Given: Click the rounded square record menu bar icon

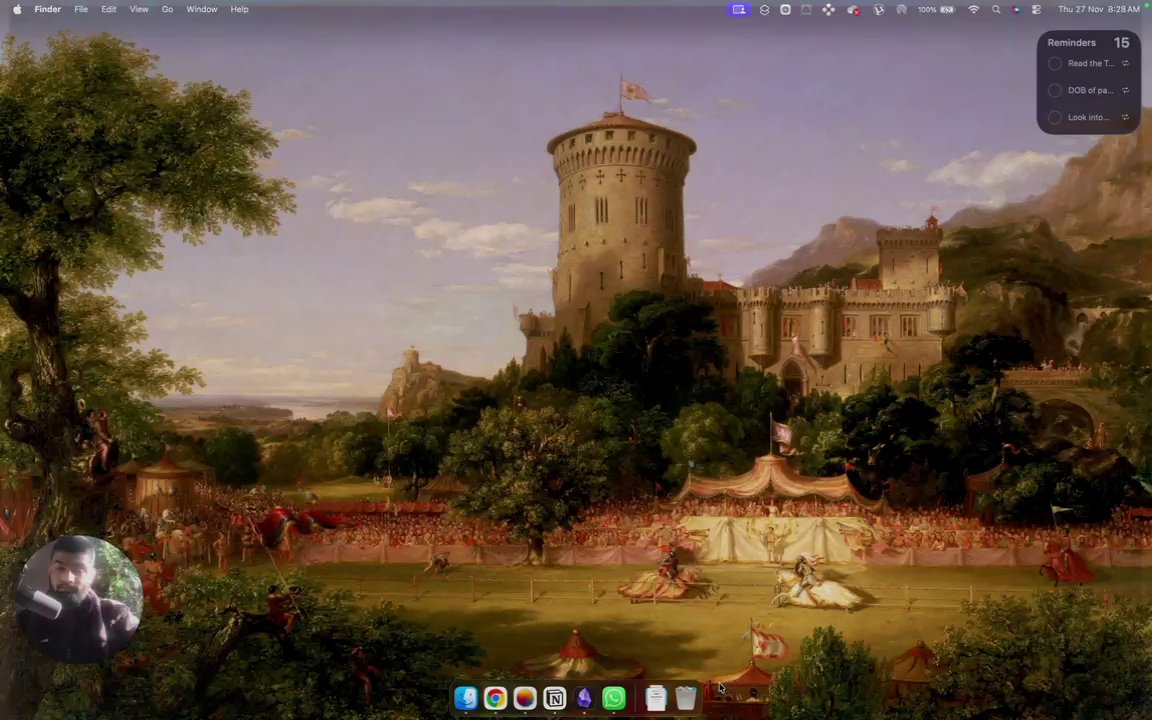Looking at the screenshot, I should (x=785, y=10).
